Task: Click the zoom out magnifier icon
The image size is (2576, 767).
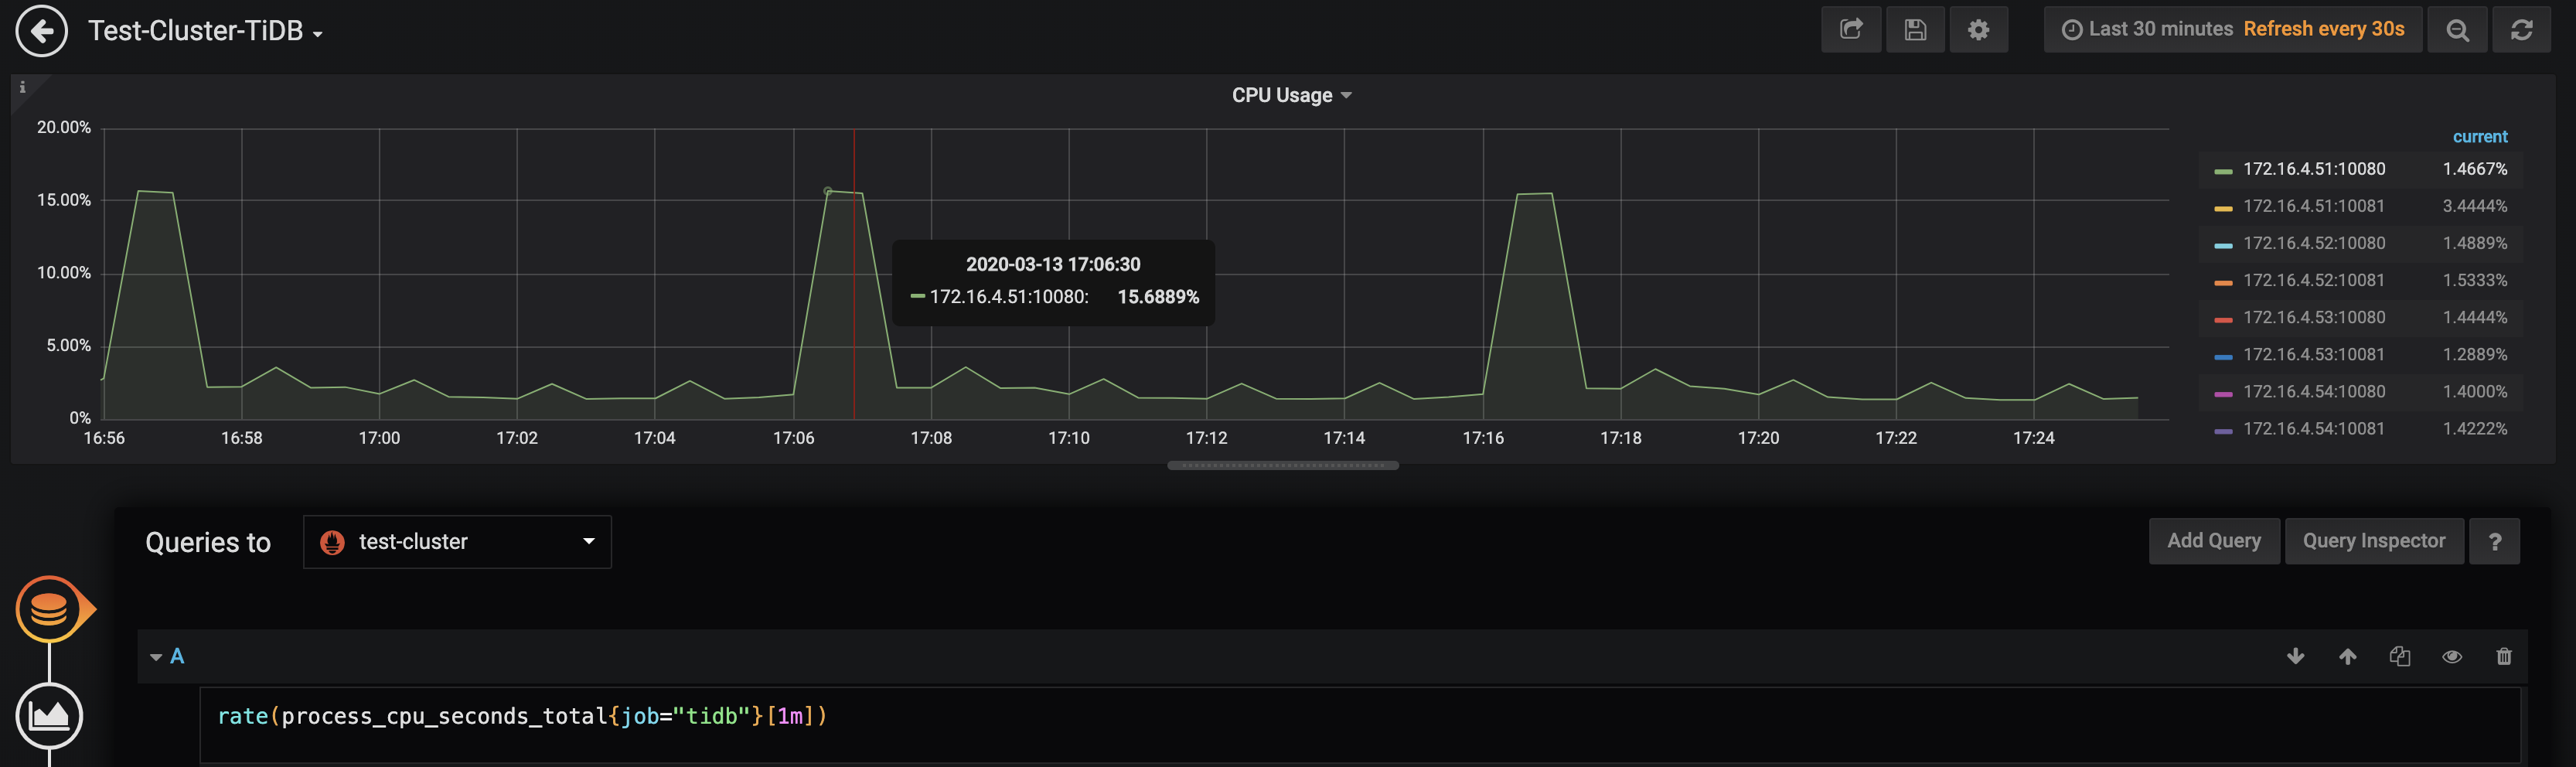Action: pos(2456,30)
